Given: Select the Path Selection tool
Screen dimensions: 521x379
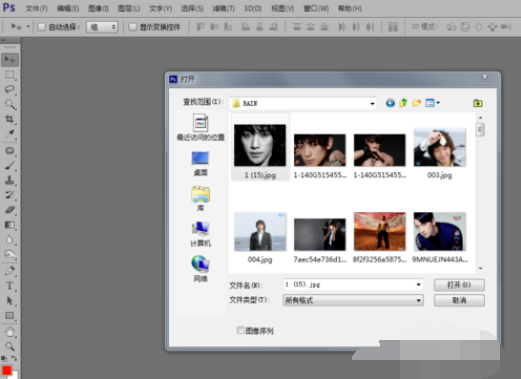Looking at the screenshot, I should tap(10, 301).
